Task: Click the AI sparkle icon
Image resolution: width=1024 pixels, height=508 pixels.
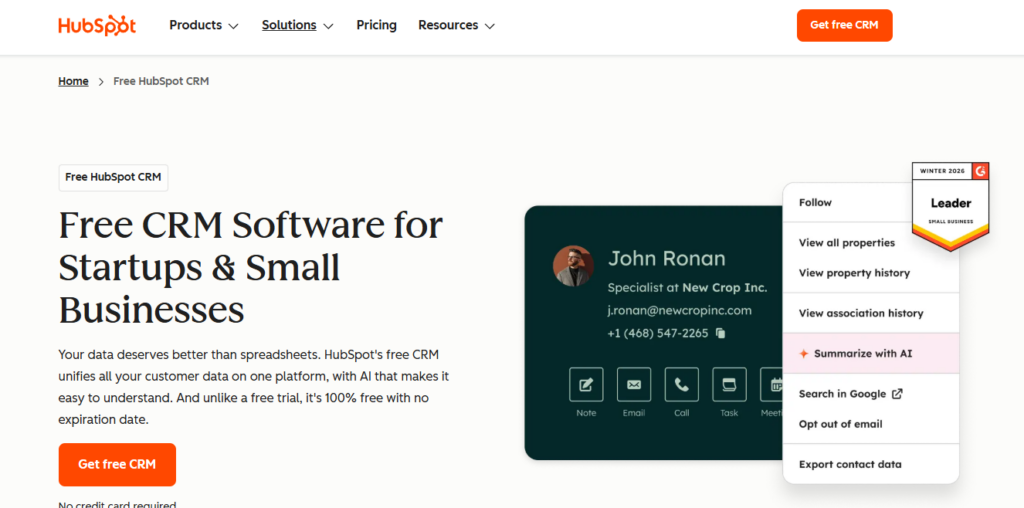Action: point(804,354)
